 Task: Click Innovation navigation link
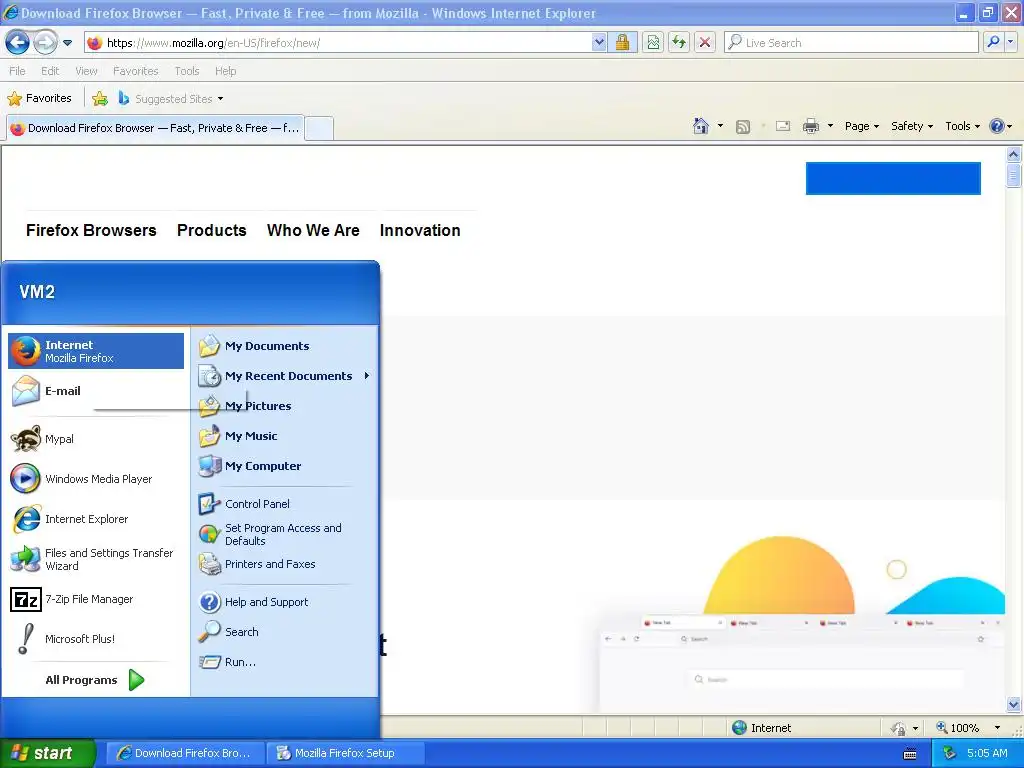pos(420,231)
